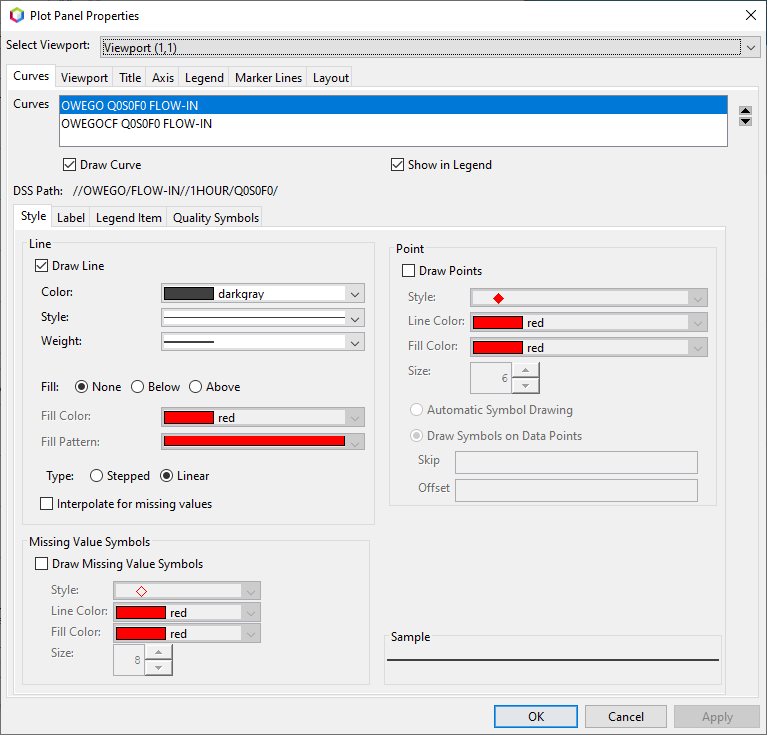
Task: Decrease missing value symbol Size
Action: (x=158, y=668)
